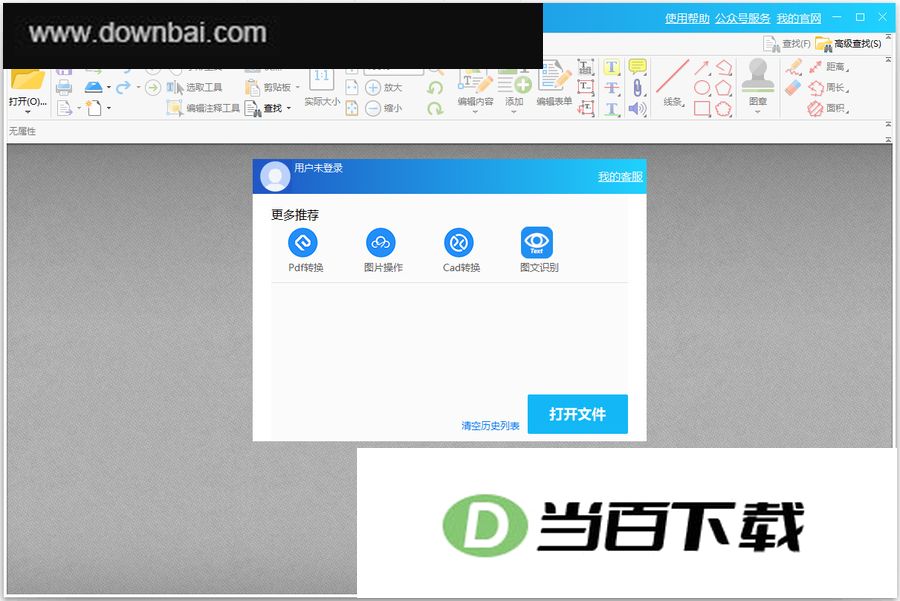Open the 我的官网 link
Screen dimensions: 900x601
coord(798,18)
